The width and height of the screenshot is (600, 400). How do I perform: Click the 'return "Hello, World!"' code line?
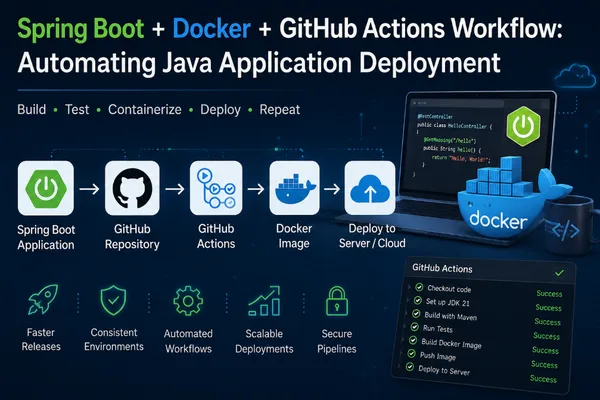(x=461, y=158)
